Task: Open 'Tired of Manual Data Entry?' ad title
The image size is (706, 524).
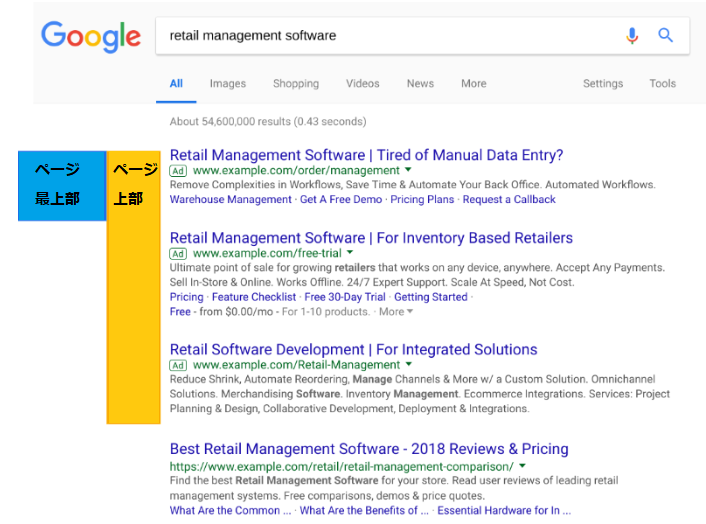Action: click(x=367, y=155)
